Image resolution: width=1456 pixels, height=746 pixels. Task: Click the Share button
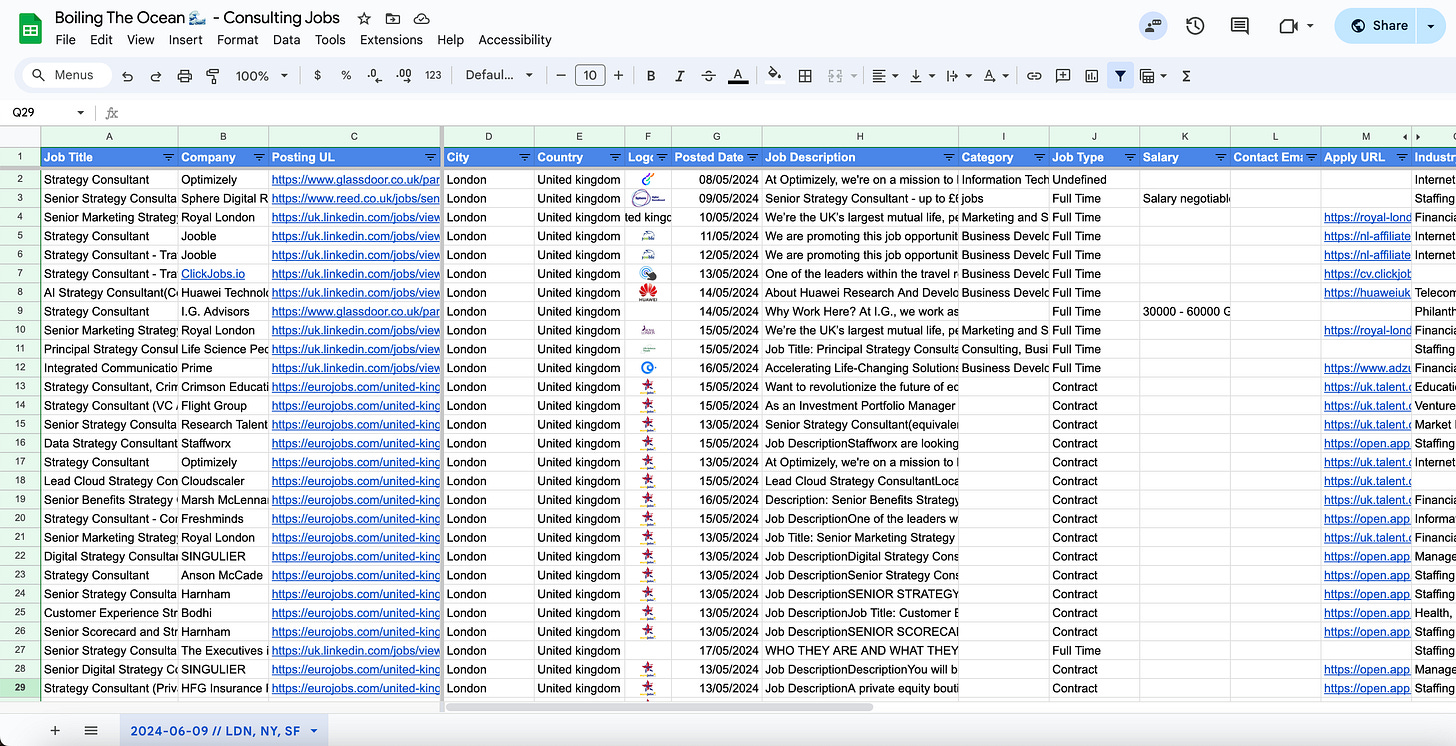click(1376, 26)
